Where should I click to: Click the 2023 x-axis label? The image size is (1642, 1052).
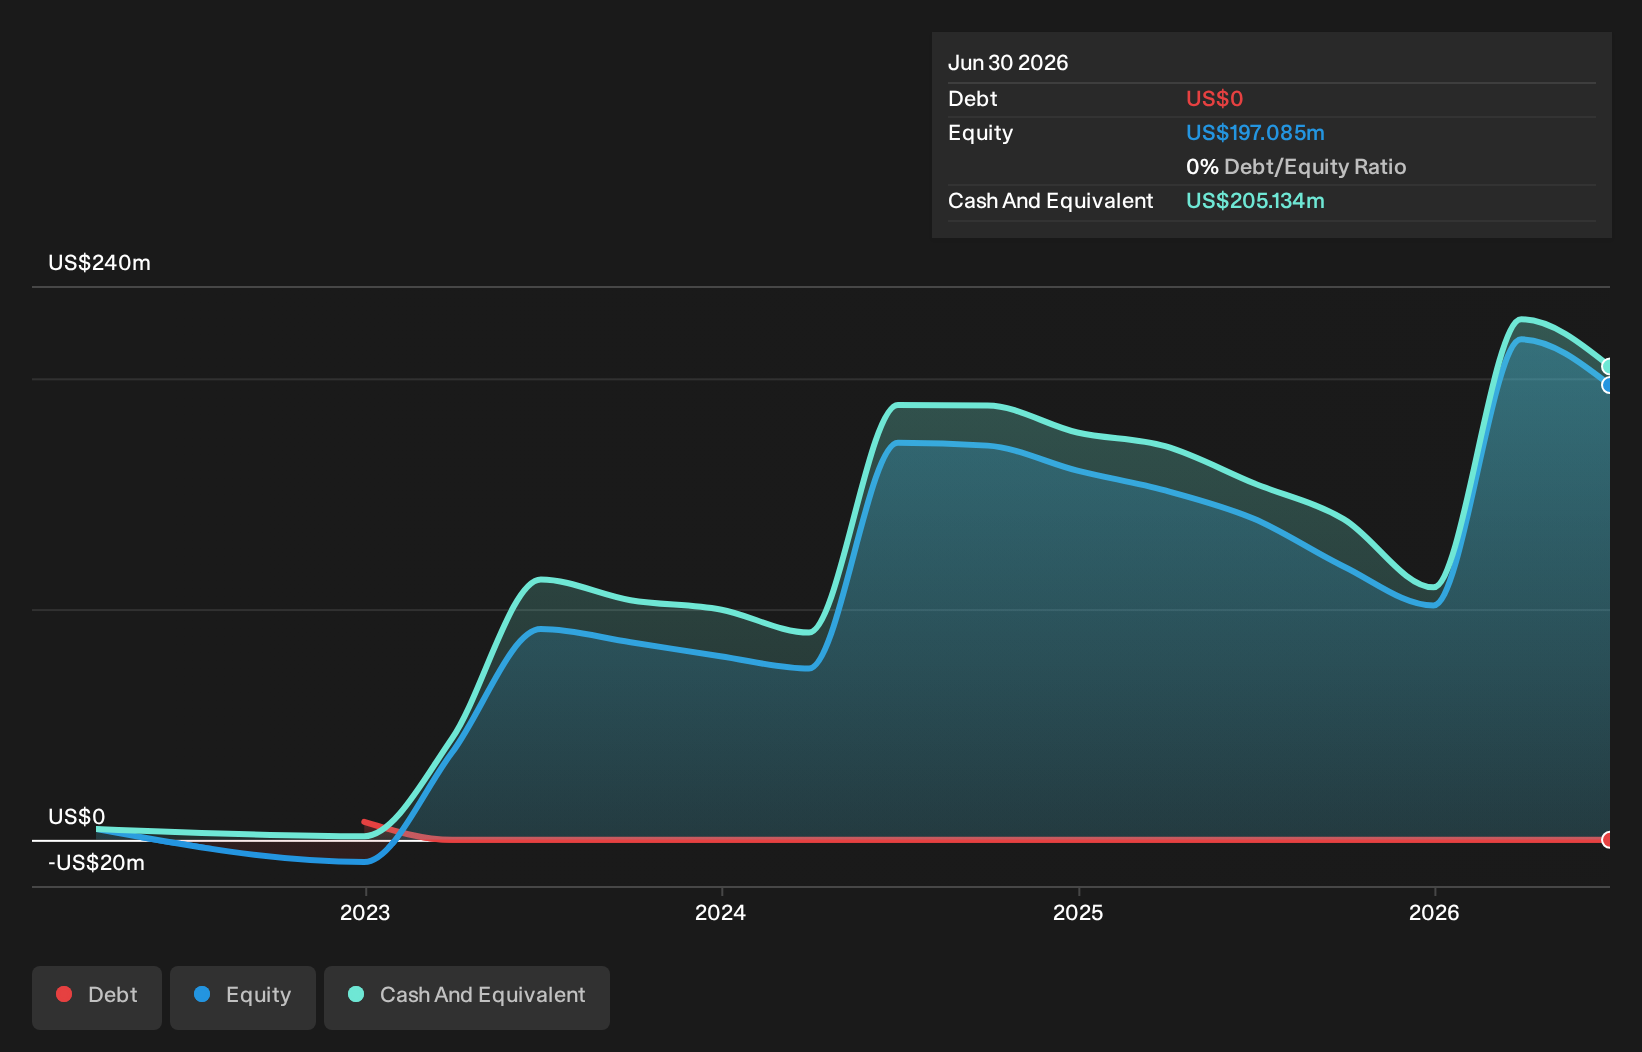click(365, 912)
